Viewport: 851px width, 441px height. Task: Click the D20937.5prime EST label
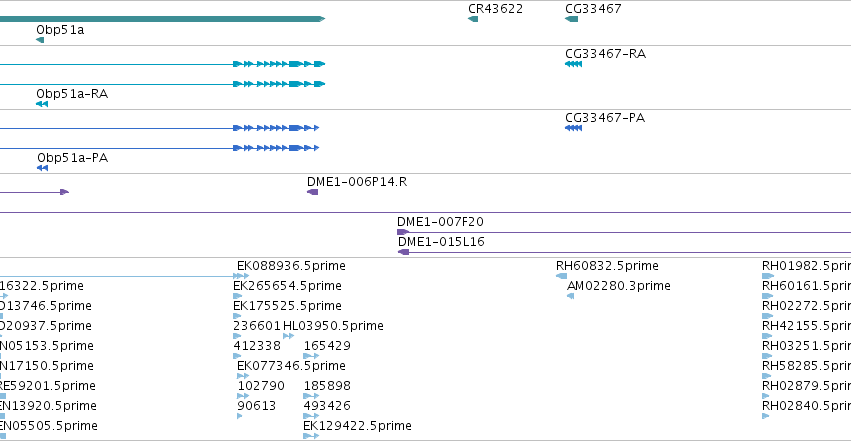pyautogui.click(x=46, y=326)
